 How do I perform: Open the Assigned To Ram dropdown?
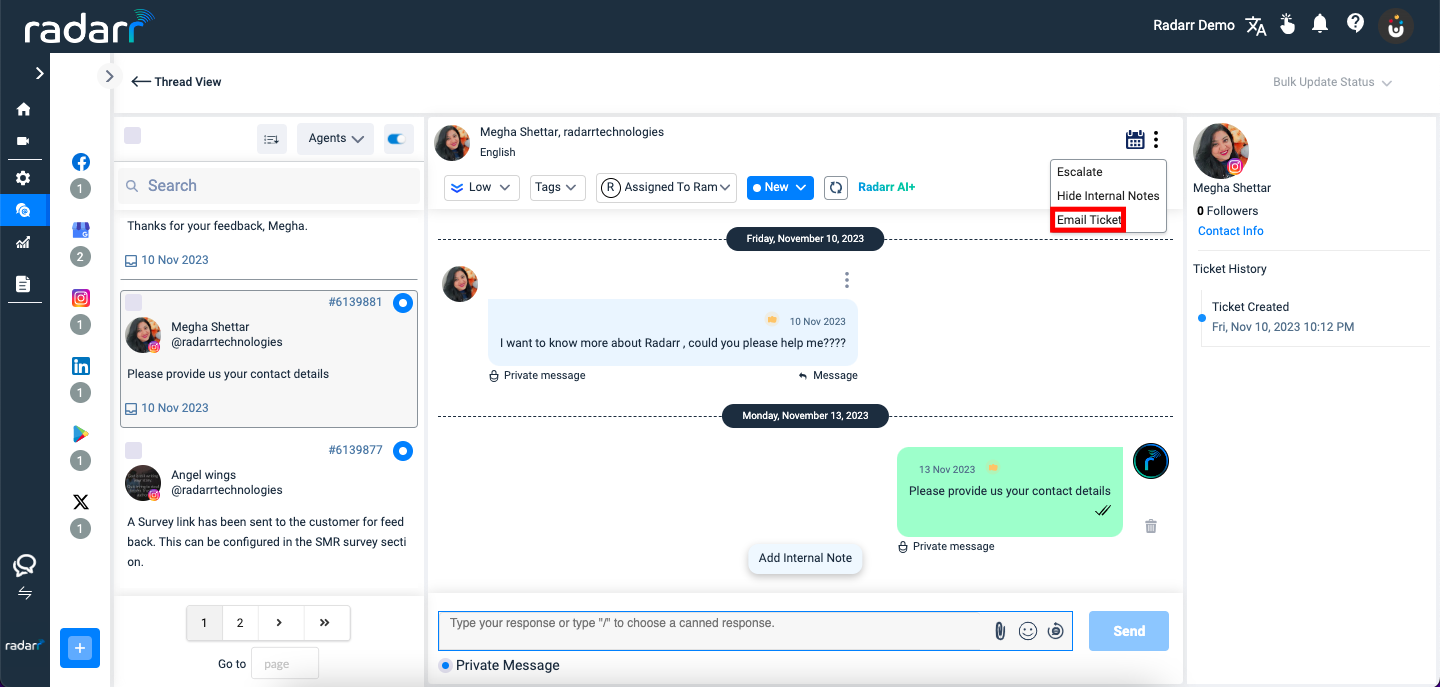tap(667, 187)
